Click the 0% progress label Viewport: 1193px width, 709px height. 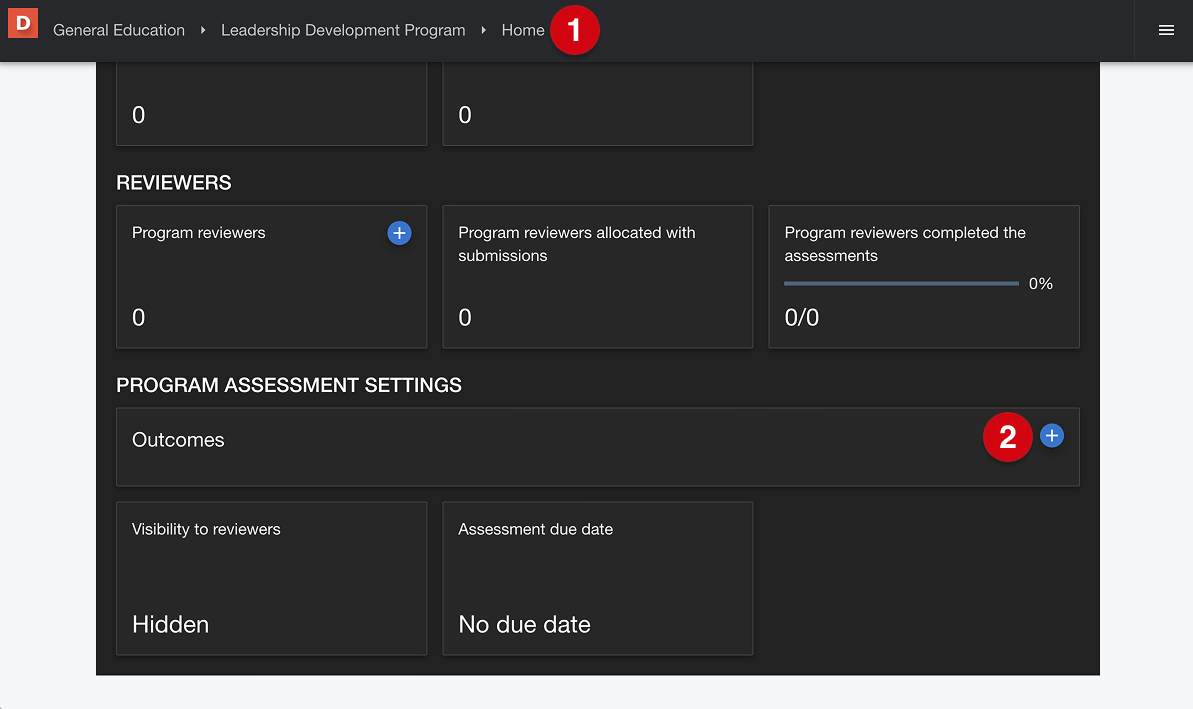(1041, 284)
